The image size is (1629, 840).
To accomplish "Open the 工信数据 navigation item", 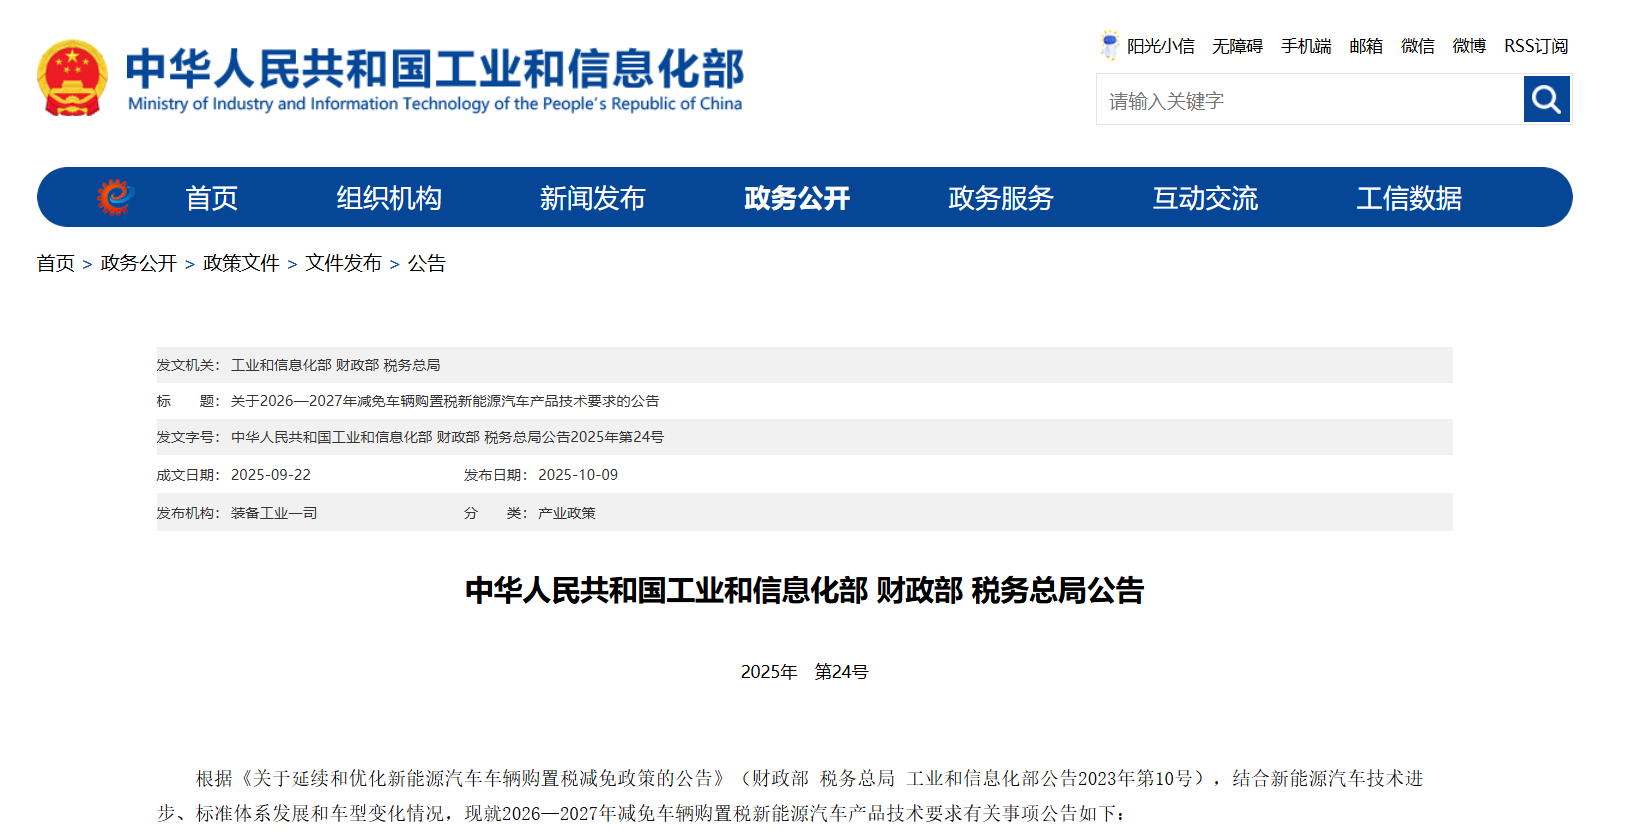I will pos(1408,198).
